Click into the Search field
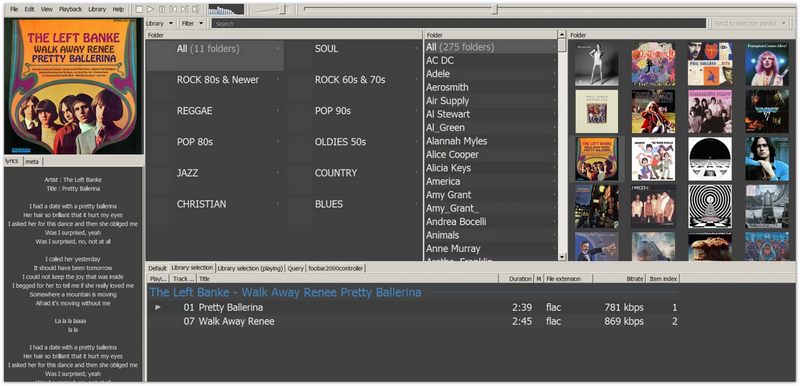This screenshot has height=386, width=800. (459, 23)
